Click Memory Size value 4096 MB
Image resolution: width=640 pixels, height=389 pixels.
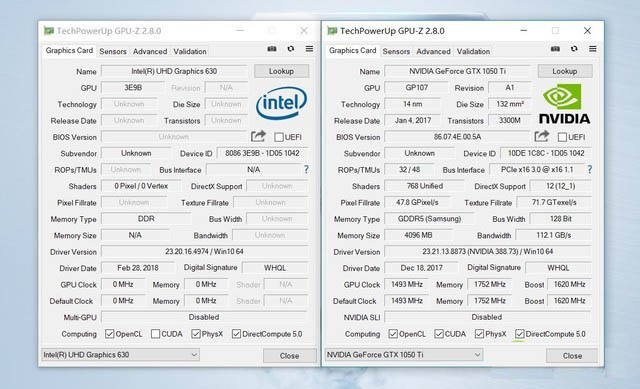click(418, 235)
